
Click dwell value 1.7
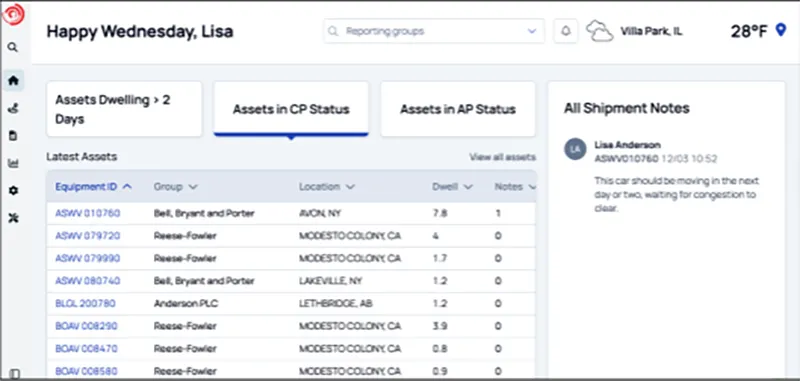tap(439, 258)
